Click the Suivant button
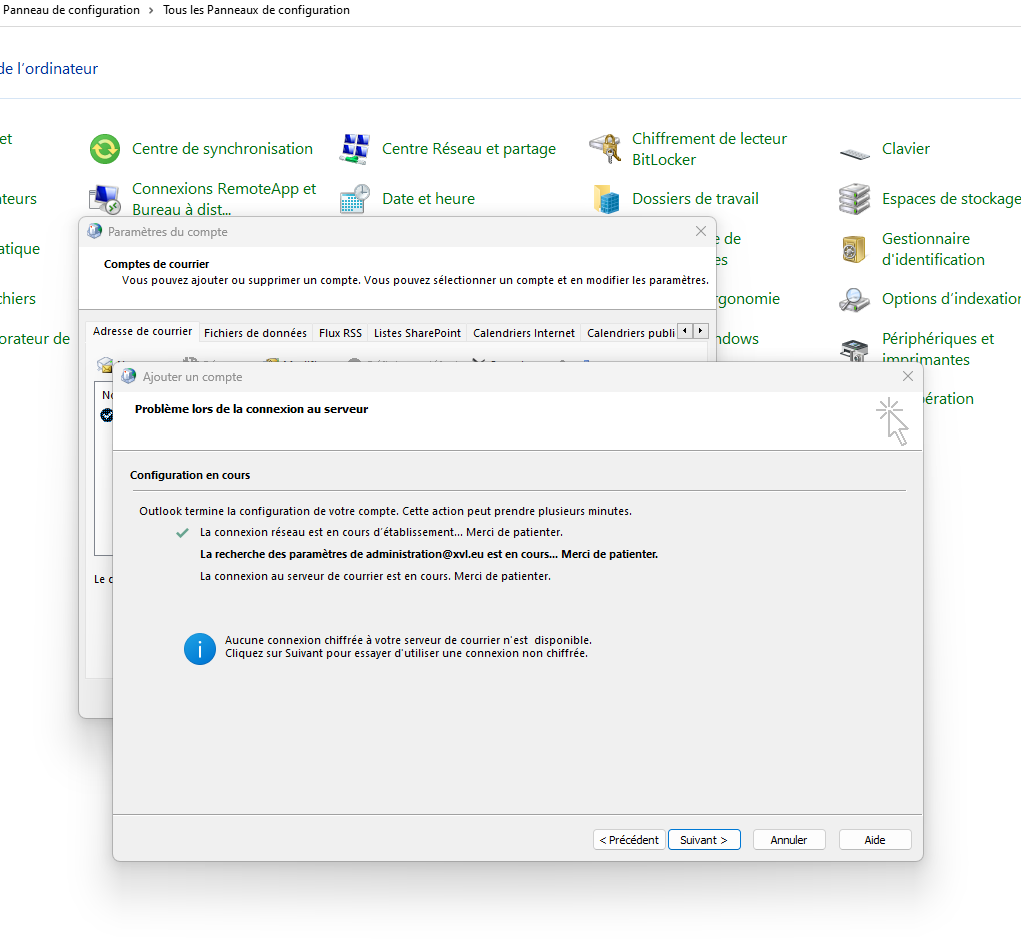 point(704,840)
